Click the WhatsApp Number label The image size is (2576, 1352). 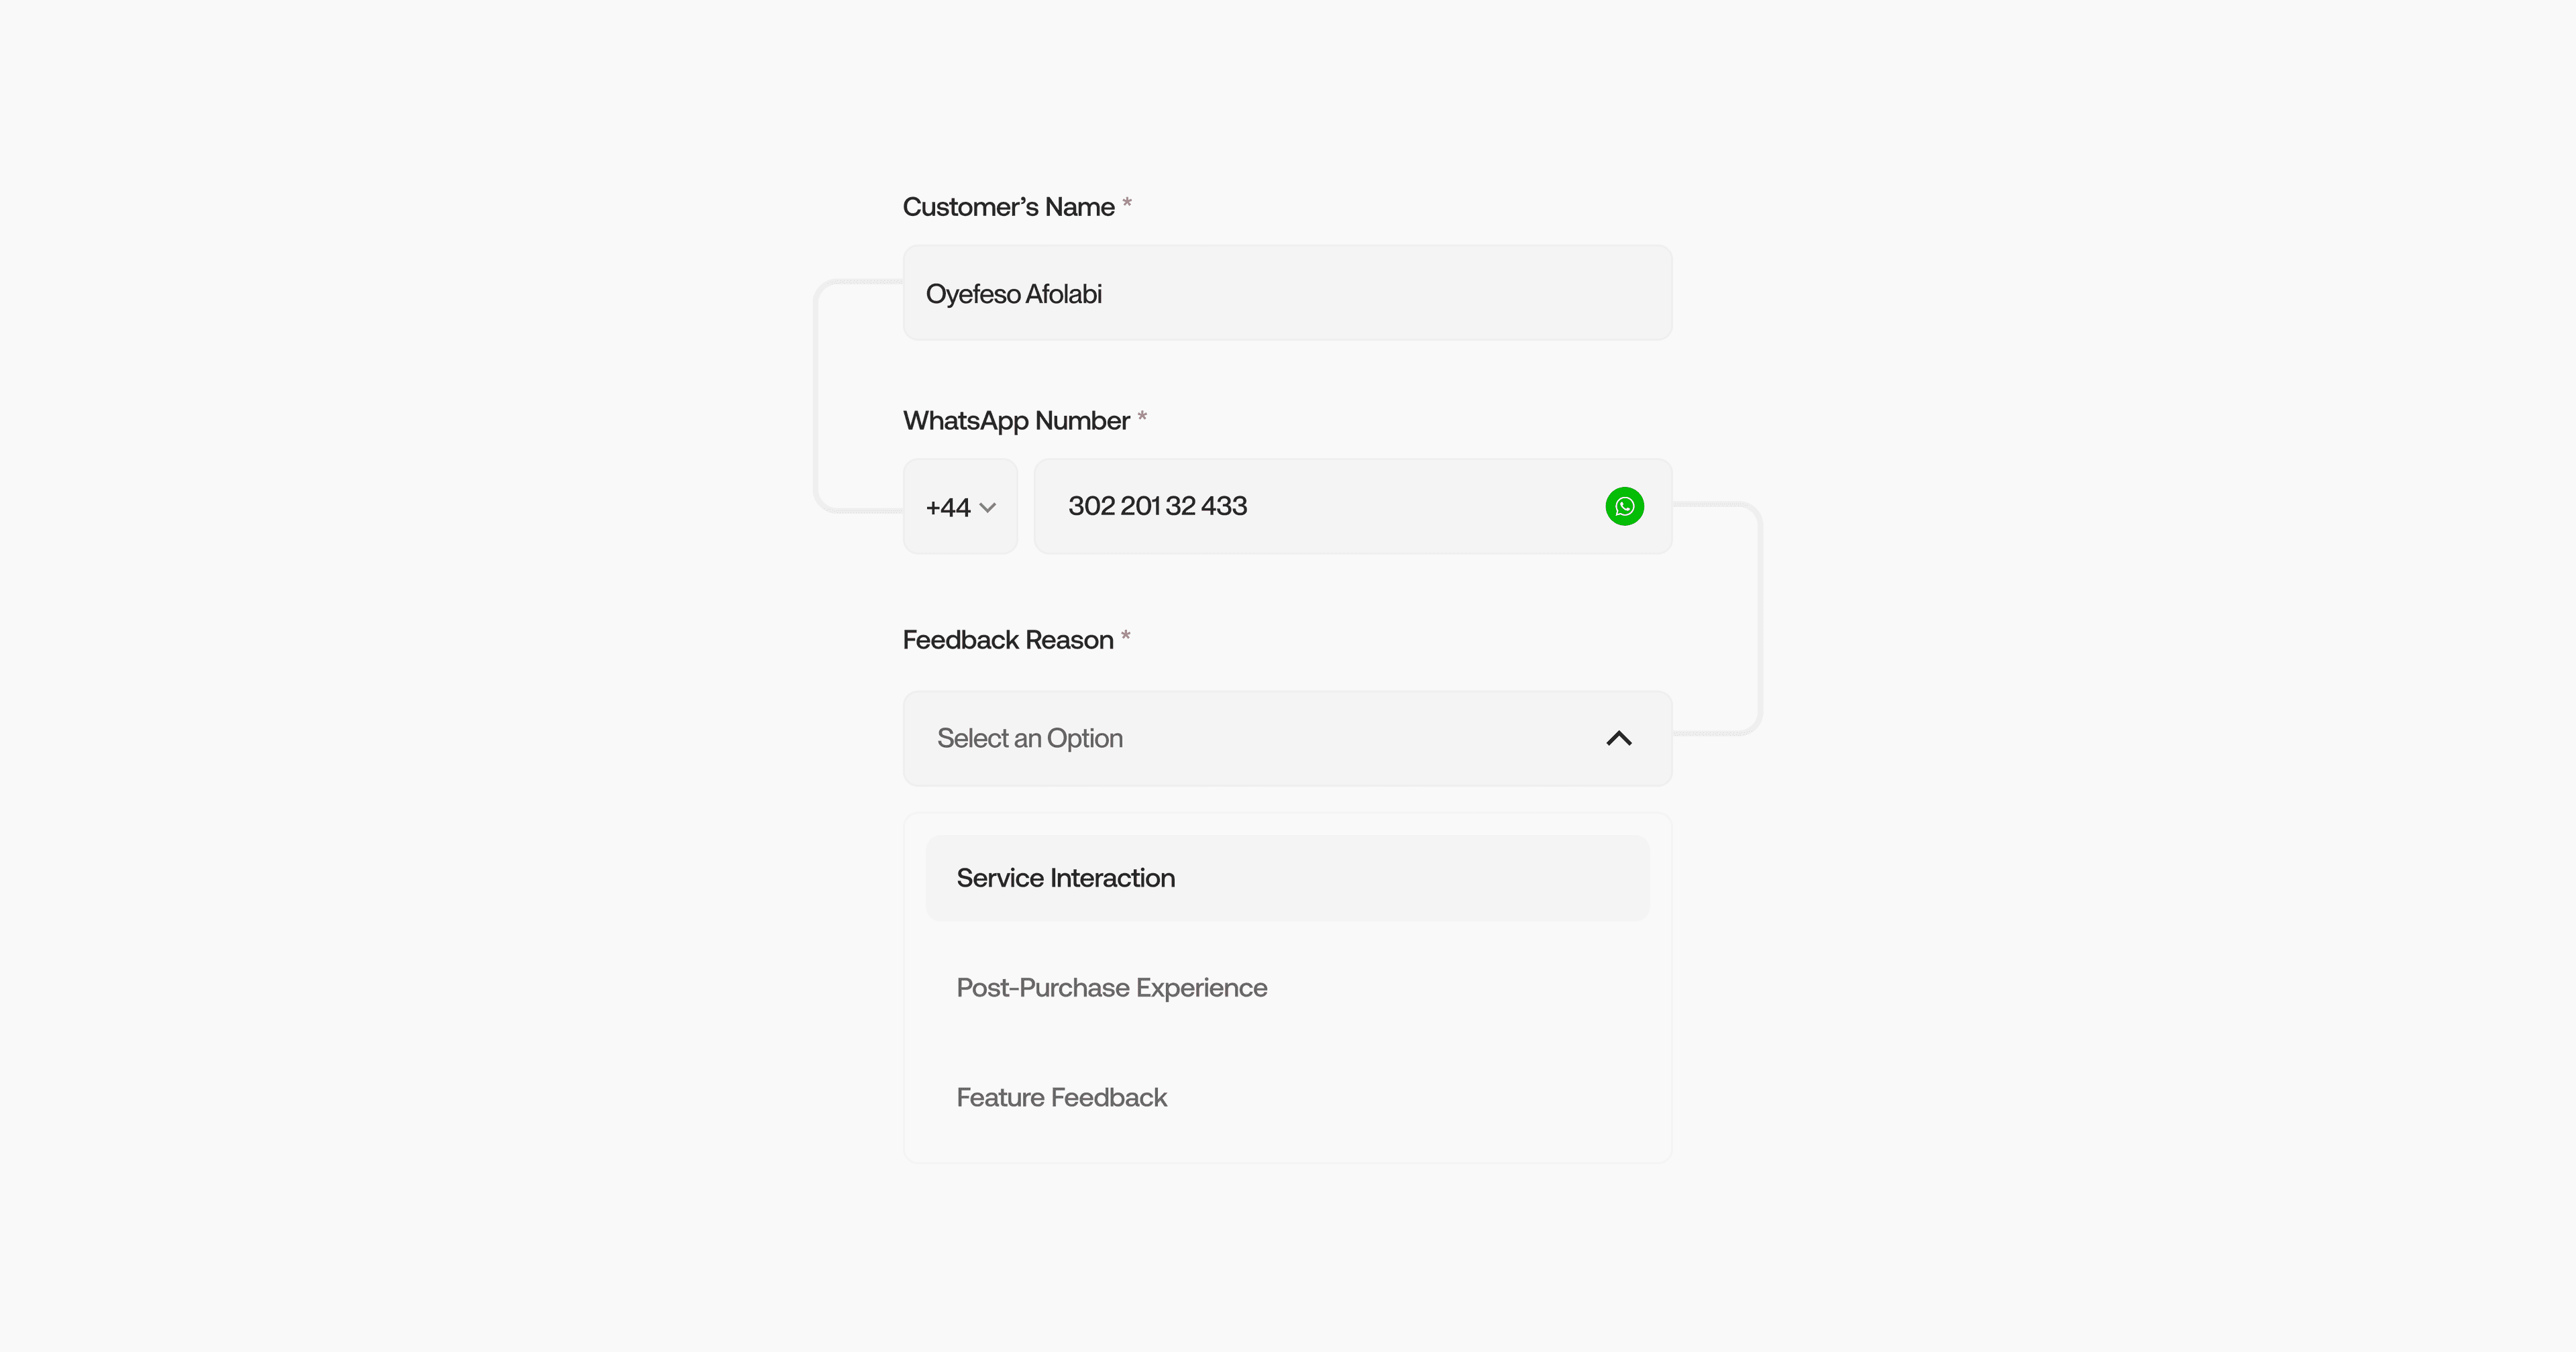[1016, 421]
